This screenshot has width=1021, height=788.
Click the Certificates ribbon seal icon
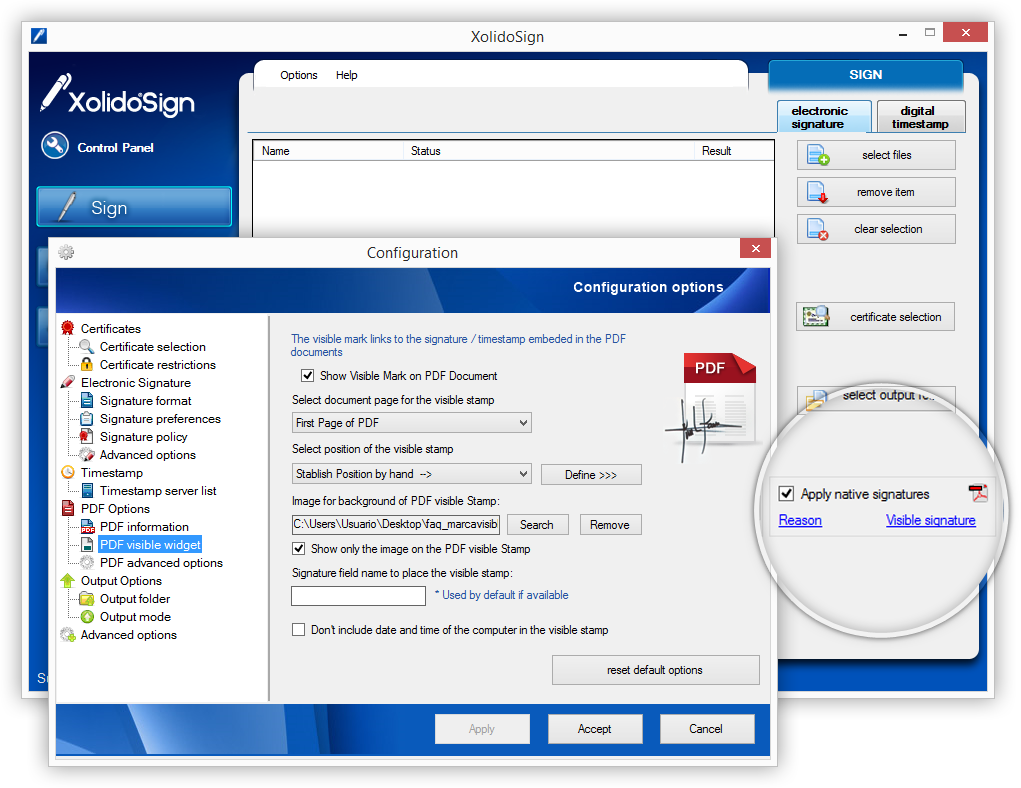(68, 328)
